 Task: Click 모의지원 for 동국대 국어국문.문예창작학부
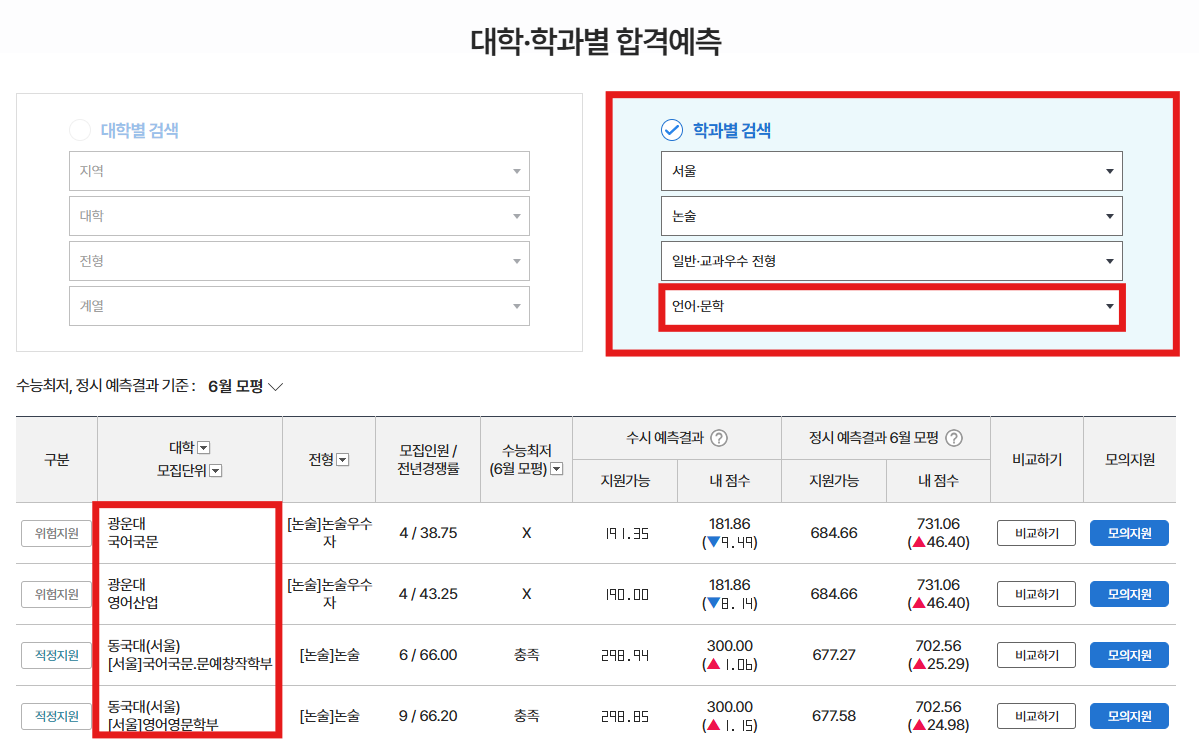tap(1129, 655)
